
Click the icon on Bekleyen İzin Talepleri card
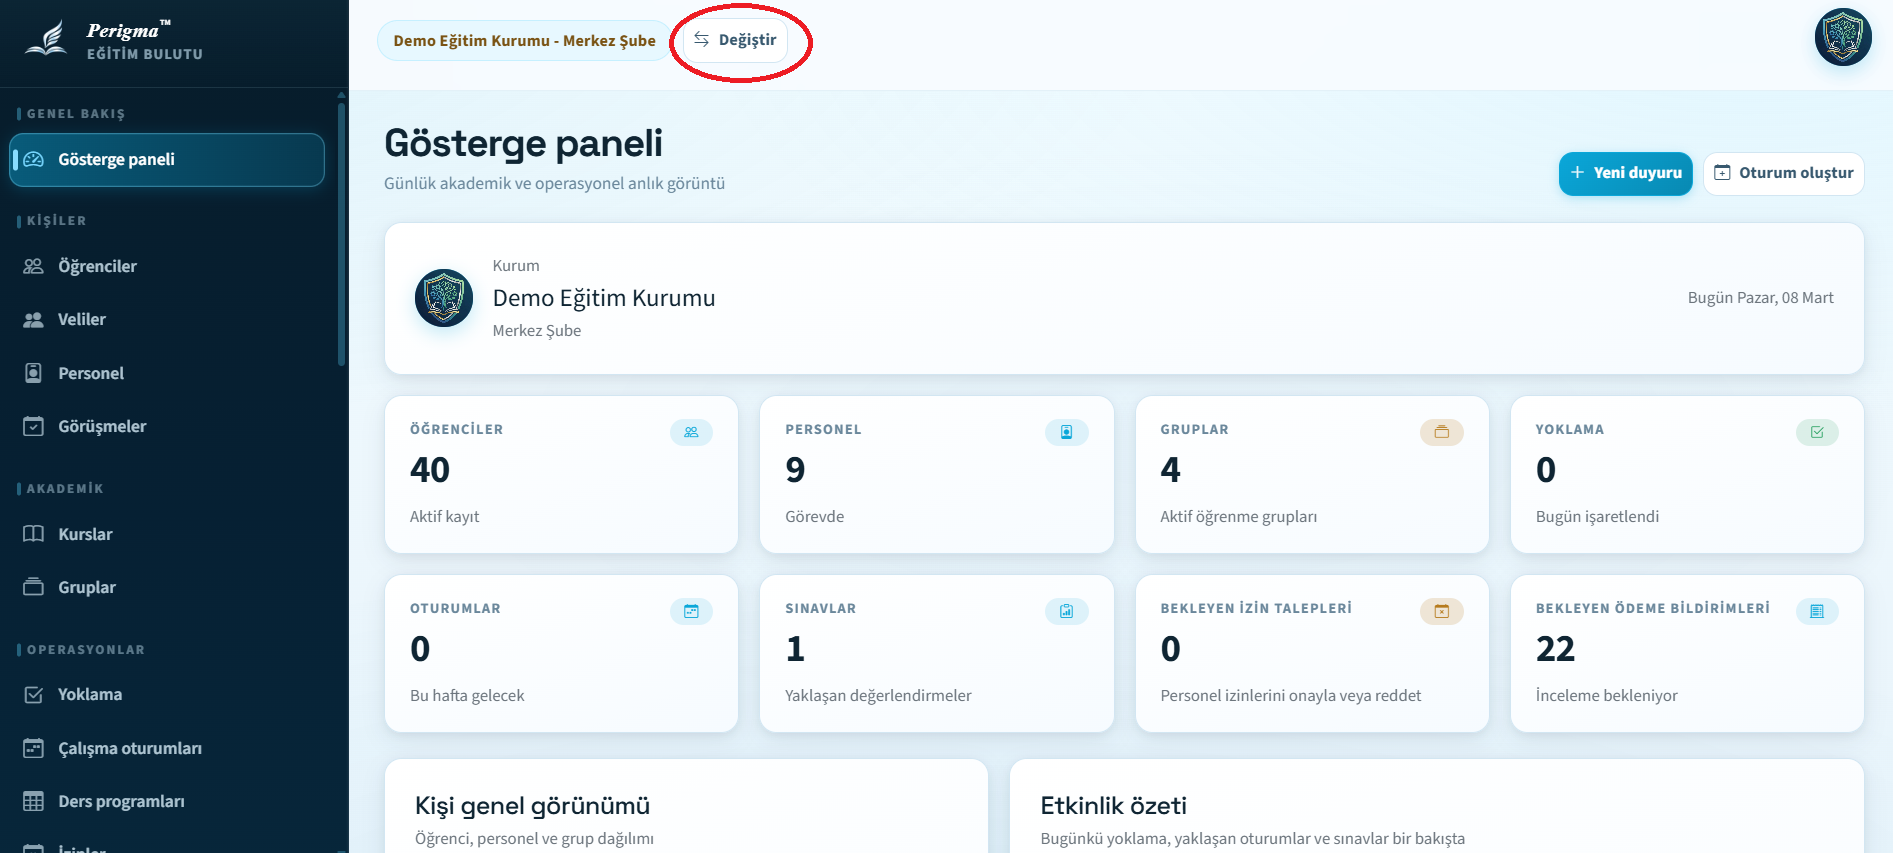point(1441,611)
